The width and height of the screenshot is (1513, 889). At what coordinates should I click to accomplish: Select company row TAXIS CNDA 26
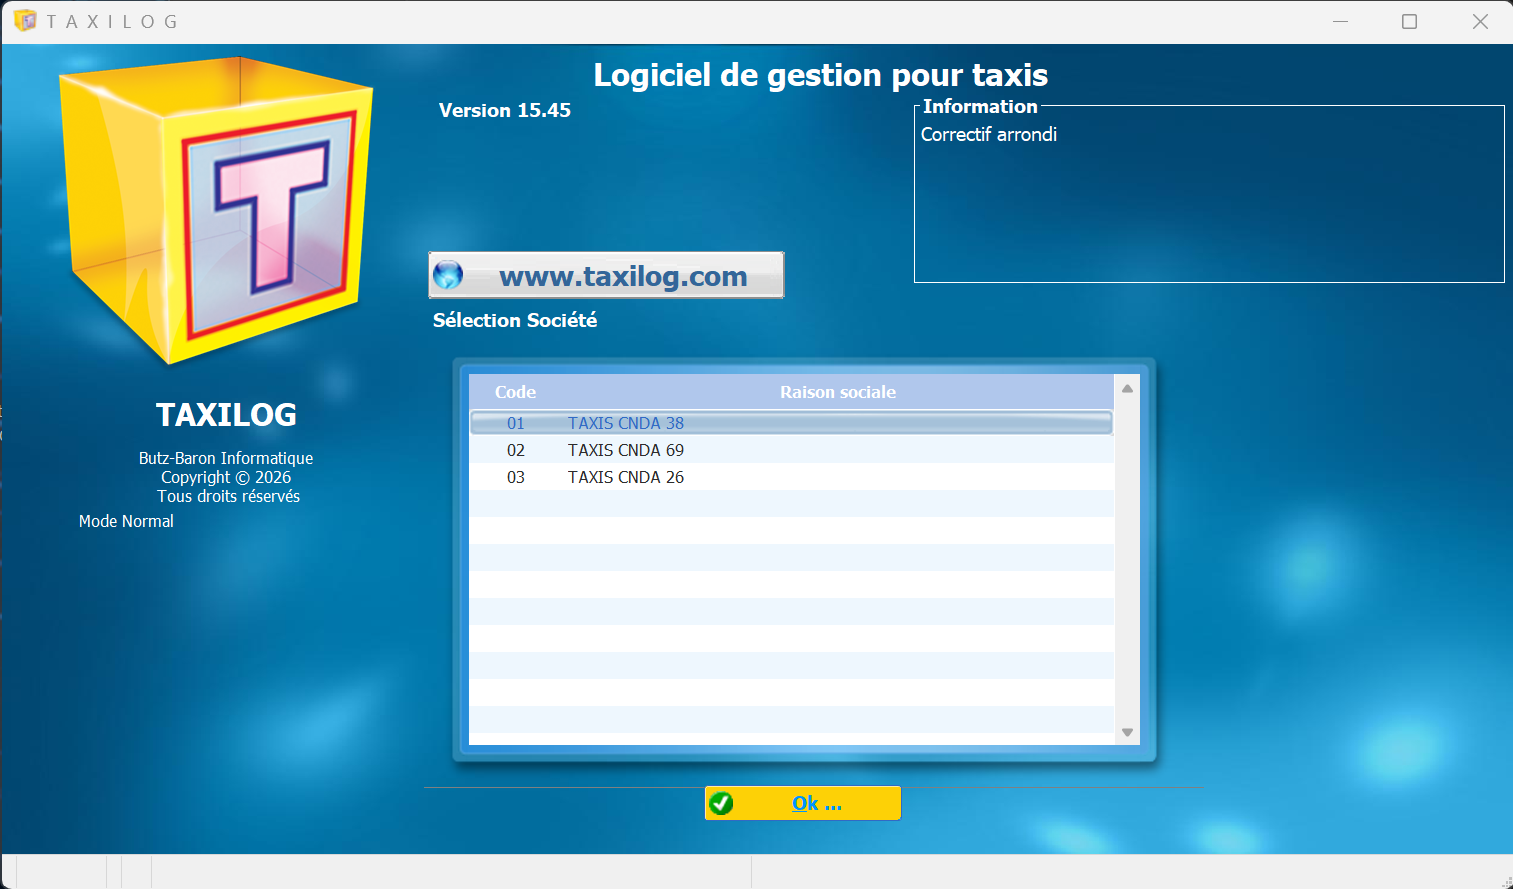(x=791, y=477)
